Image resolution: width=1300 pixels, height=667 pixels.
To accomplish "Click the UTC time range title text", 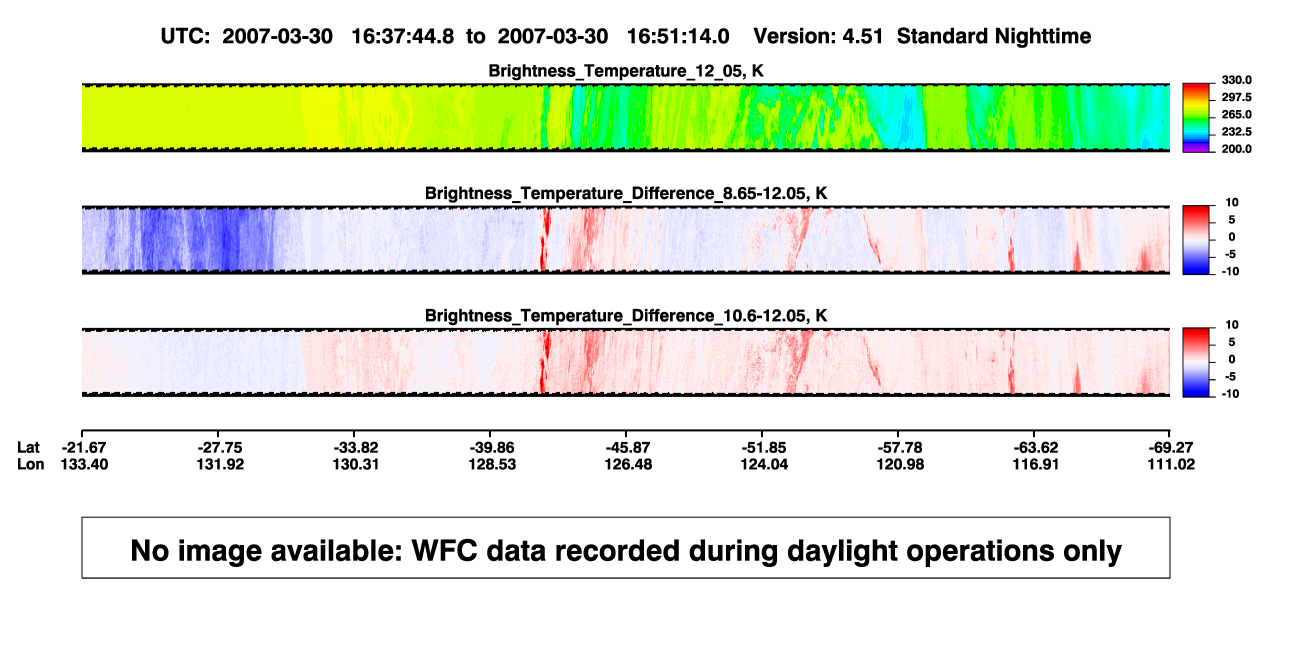I will [x=444, y=36].
